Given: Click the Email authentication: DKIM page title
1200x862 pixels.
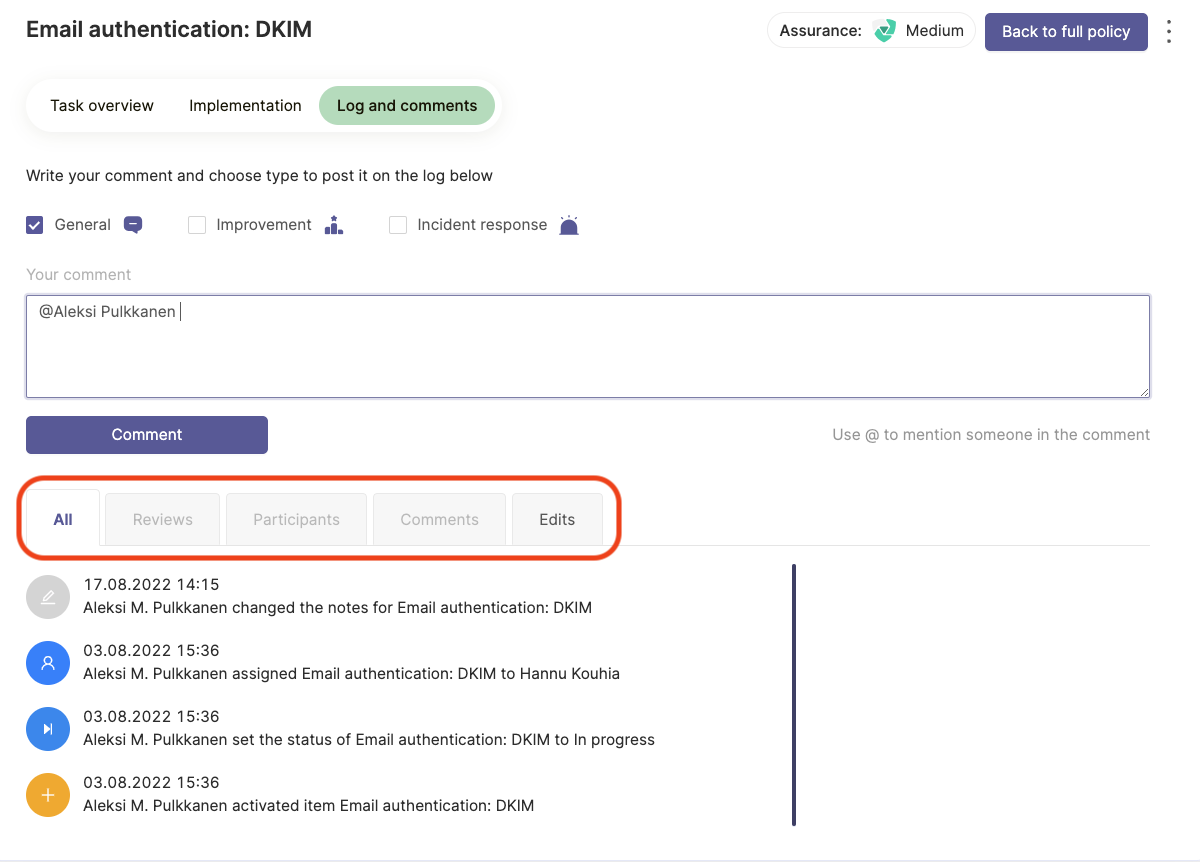Looking at the screenshot, I should coord(169,30).
